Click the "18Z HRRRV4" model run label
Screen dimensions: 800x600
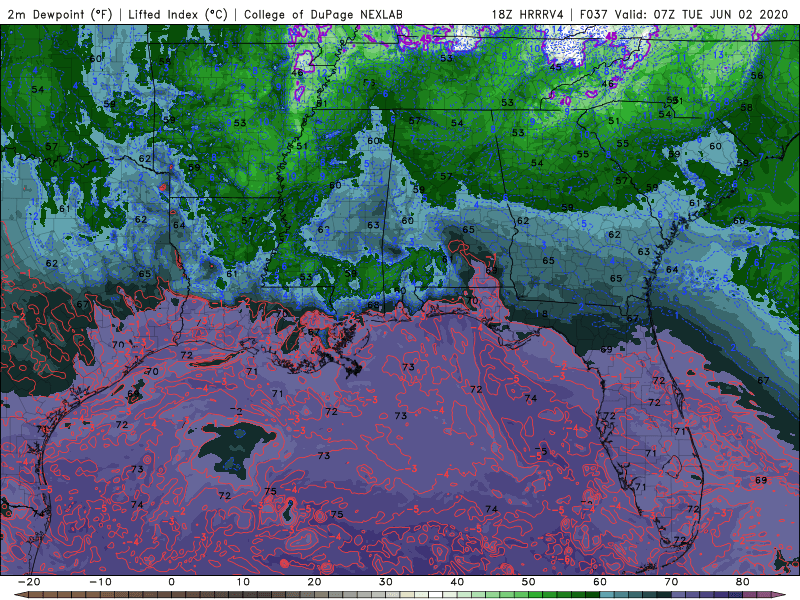(528, 14)
